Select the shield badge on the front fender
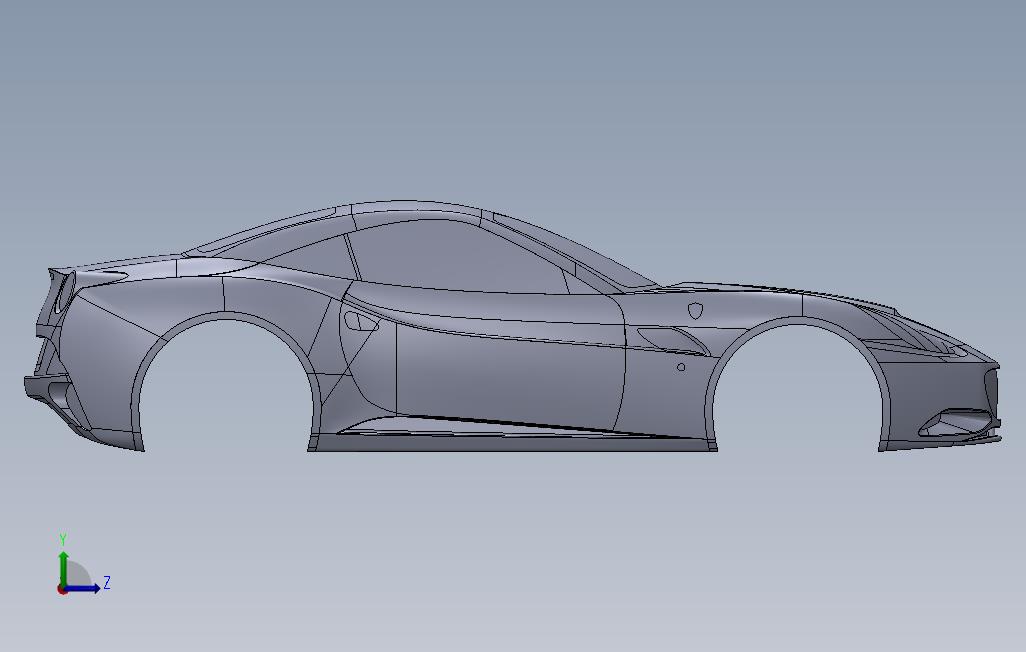This screenshot has width=1026, height=652. pos(696,310)
